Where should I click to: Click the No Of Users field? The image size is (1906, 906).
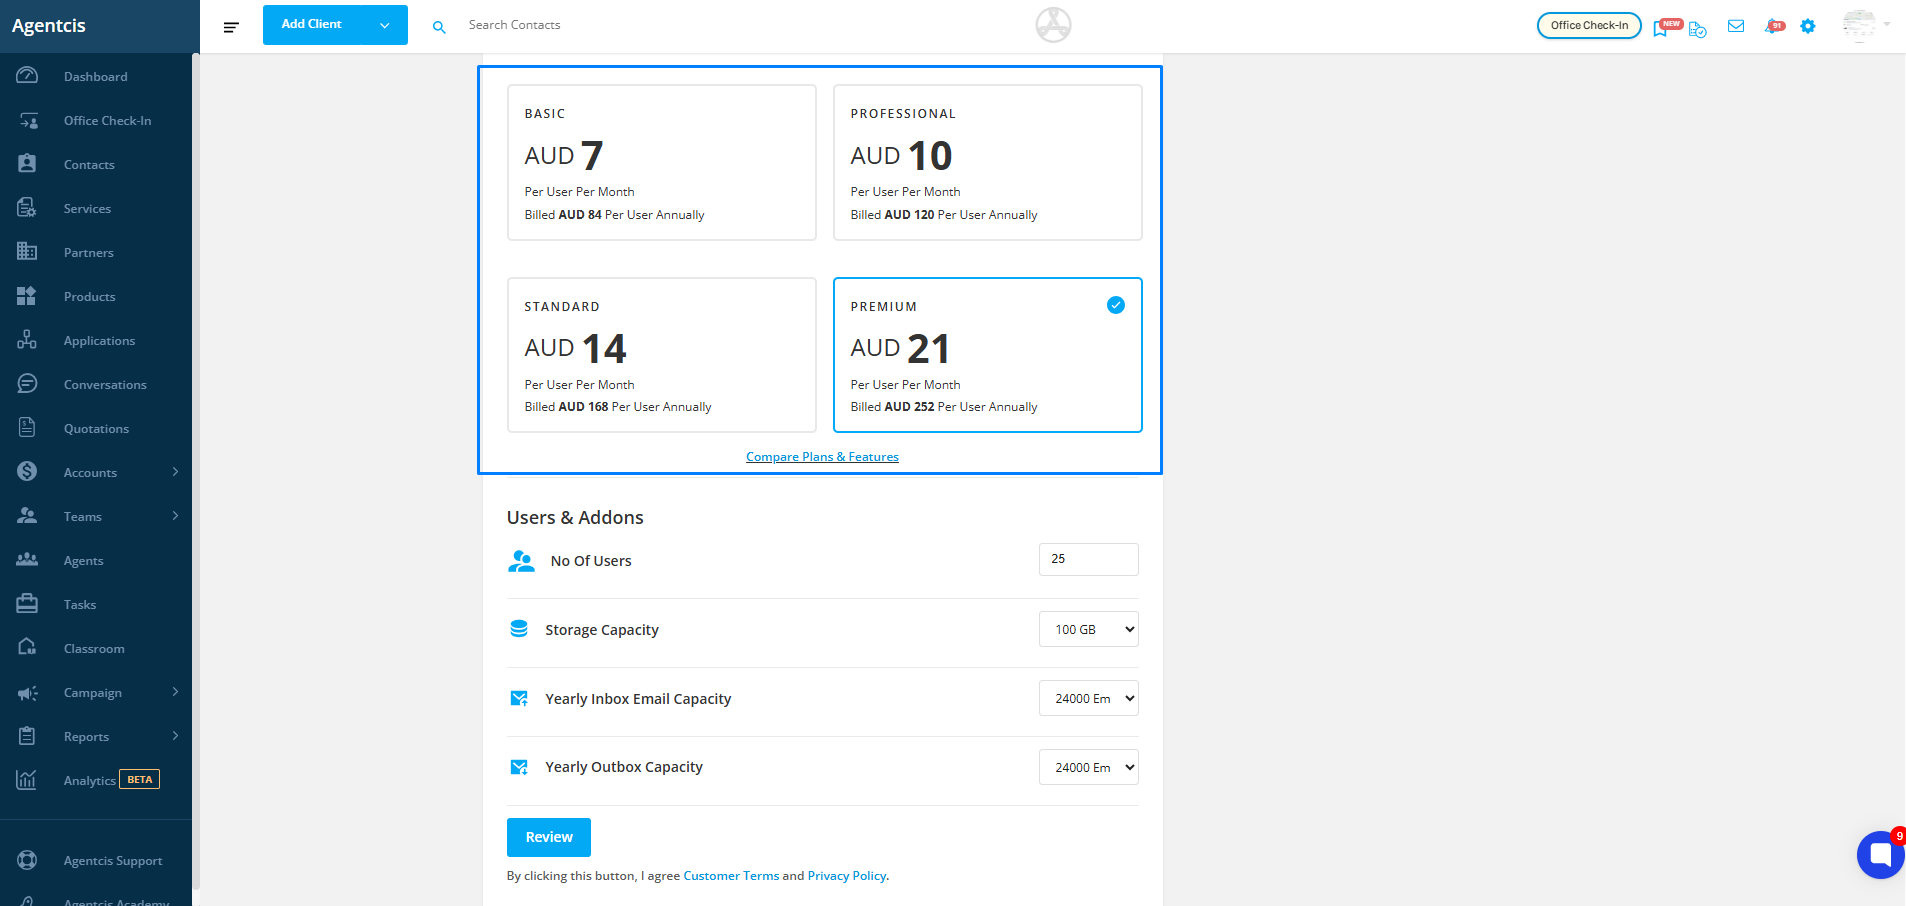[x=1089, y=559]
